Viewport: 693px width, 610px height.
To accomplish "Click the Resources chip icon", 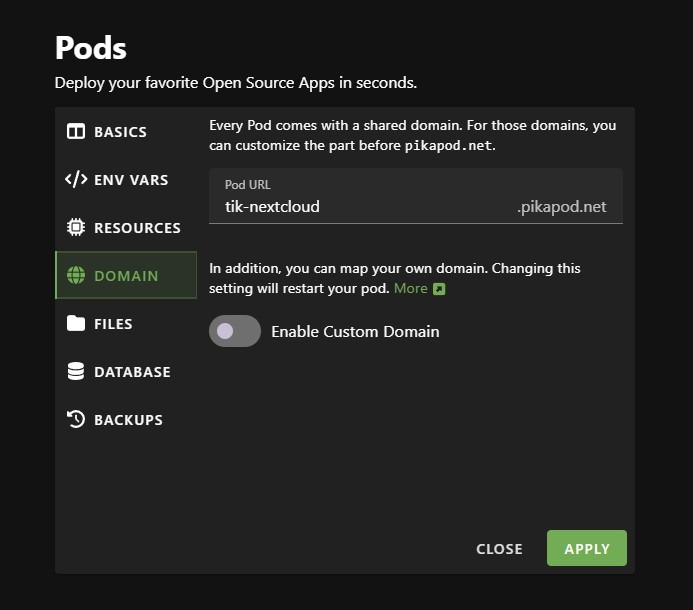I will click(76, 228).
